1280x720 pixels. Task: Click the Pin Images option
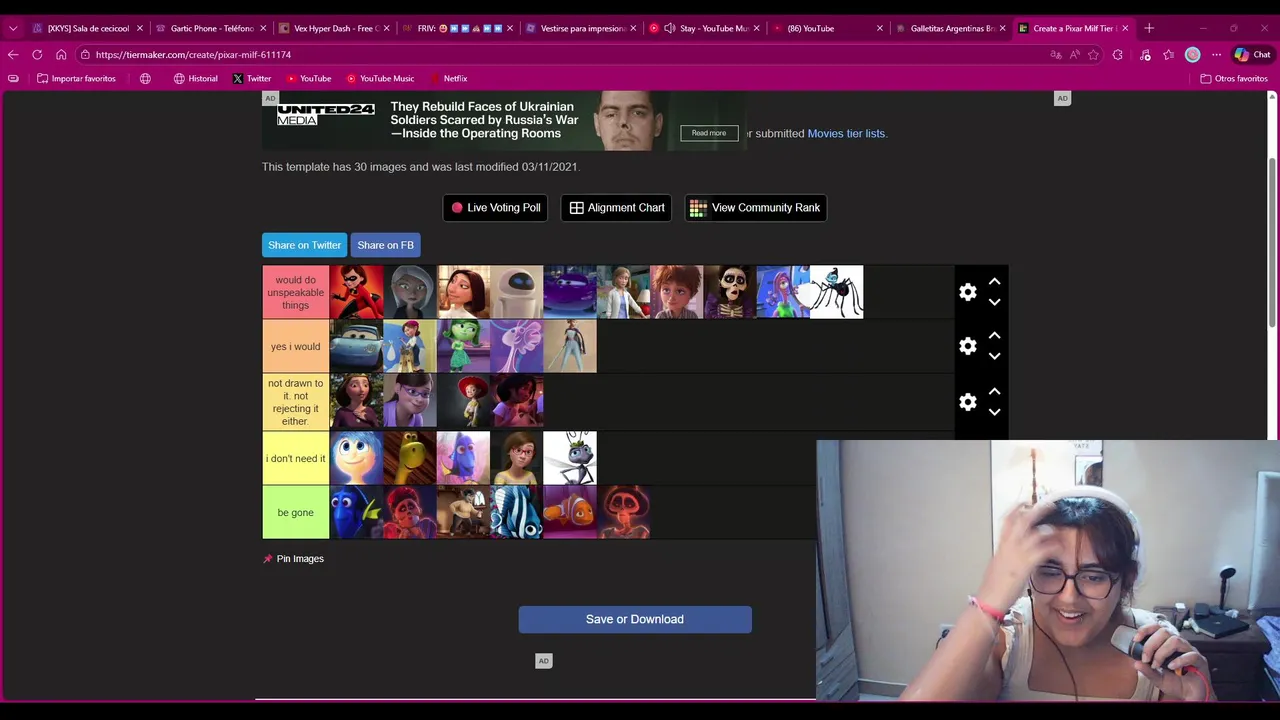tap(294, 559)
